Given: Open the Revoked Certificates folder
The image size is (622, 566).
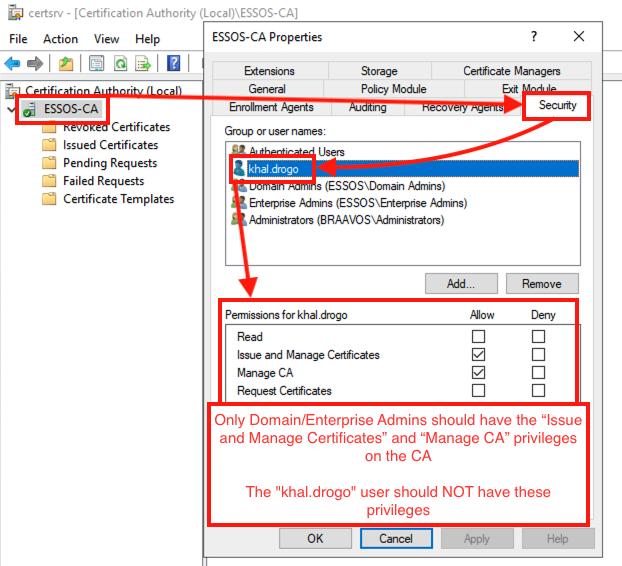Looking at the screenshot, I should [x=116, y=127].
